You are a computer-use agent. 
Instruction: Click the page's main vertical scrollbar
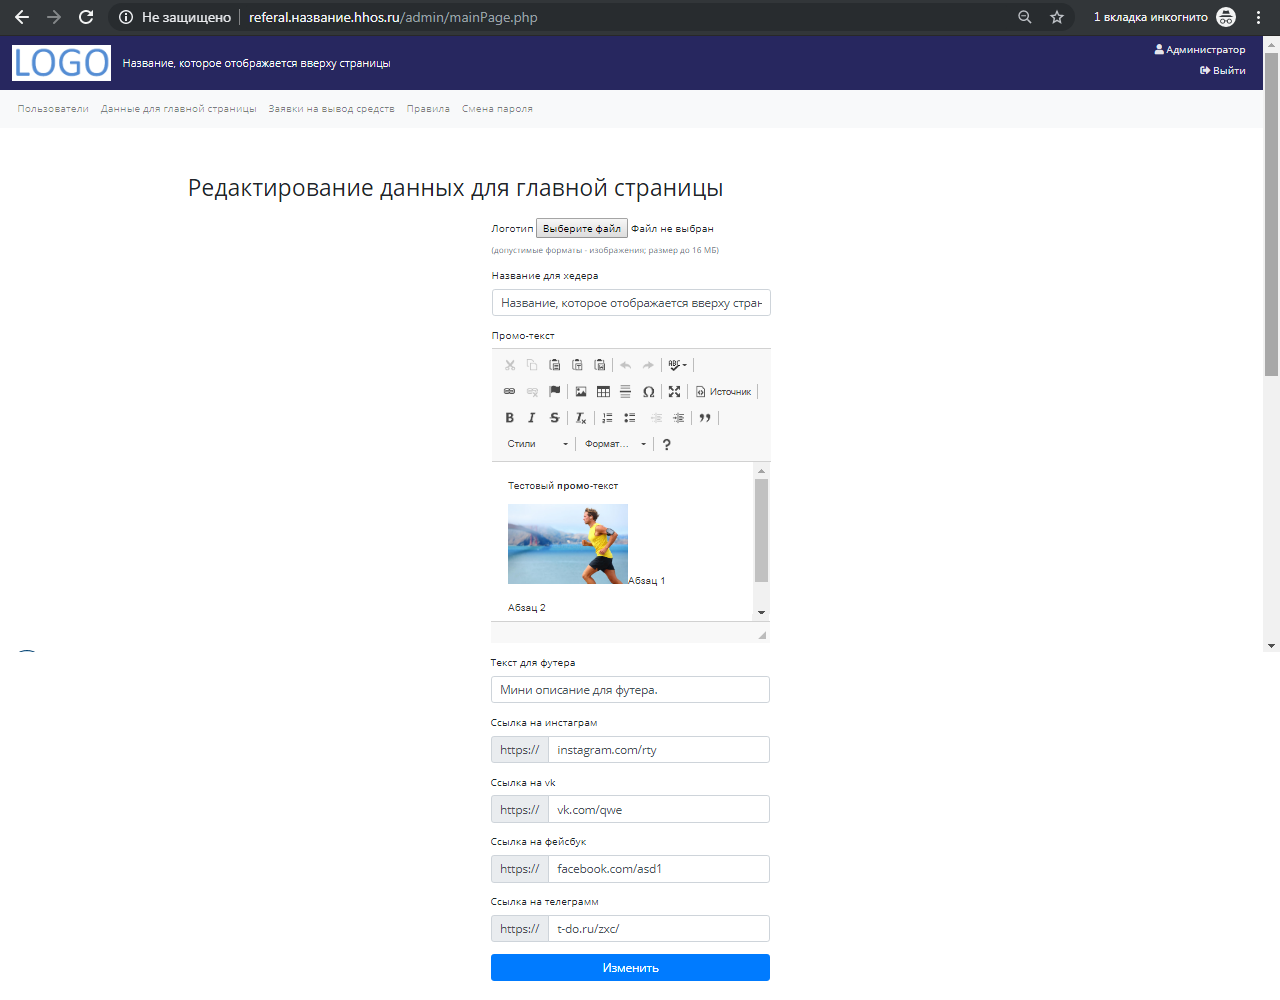(1272, 214)
